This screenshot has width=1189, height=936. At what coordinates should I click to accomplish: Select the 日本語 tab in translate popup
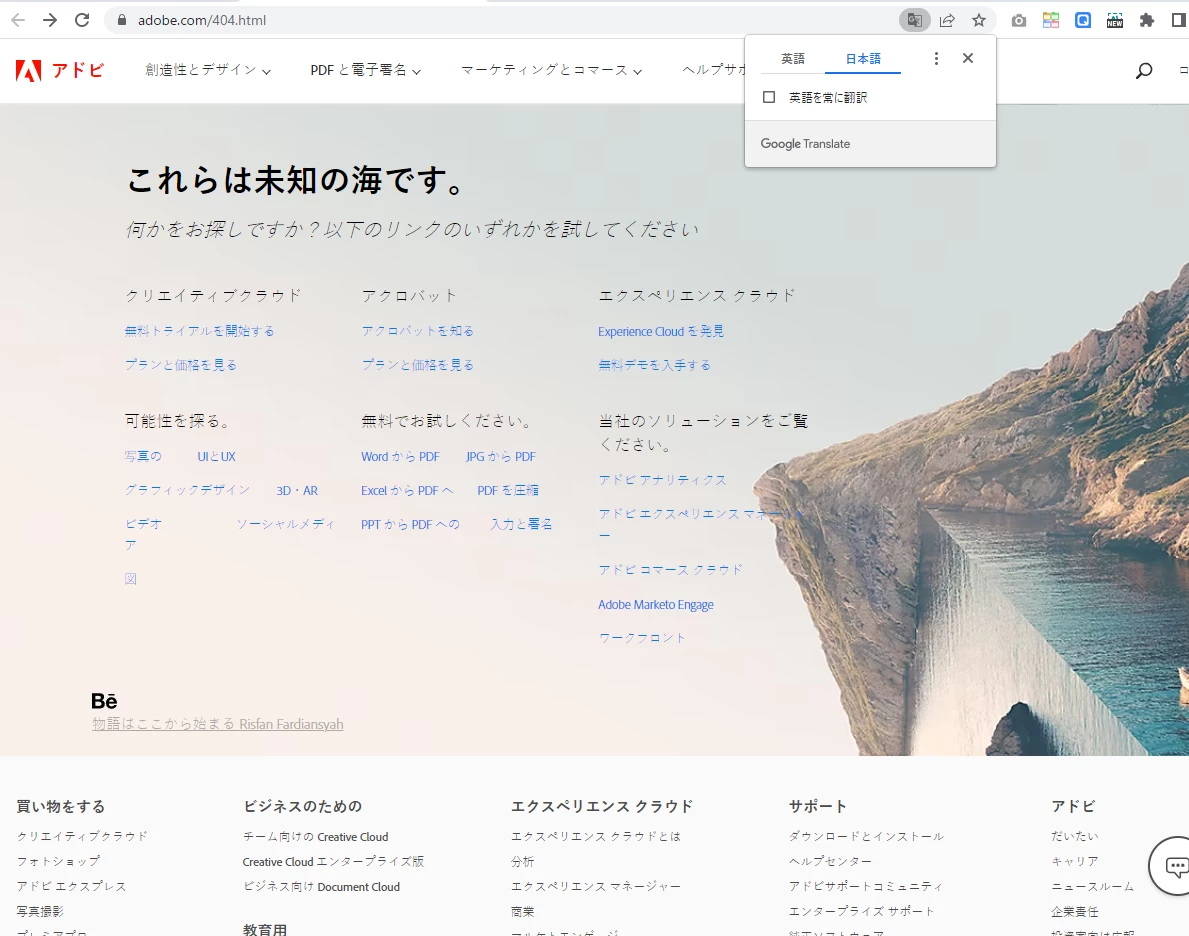click(x=863, y=58)
